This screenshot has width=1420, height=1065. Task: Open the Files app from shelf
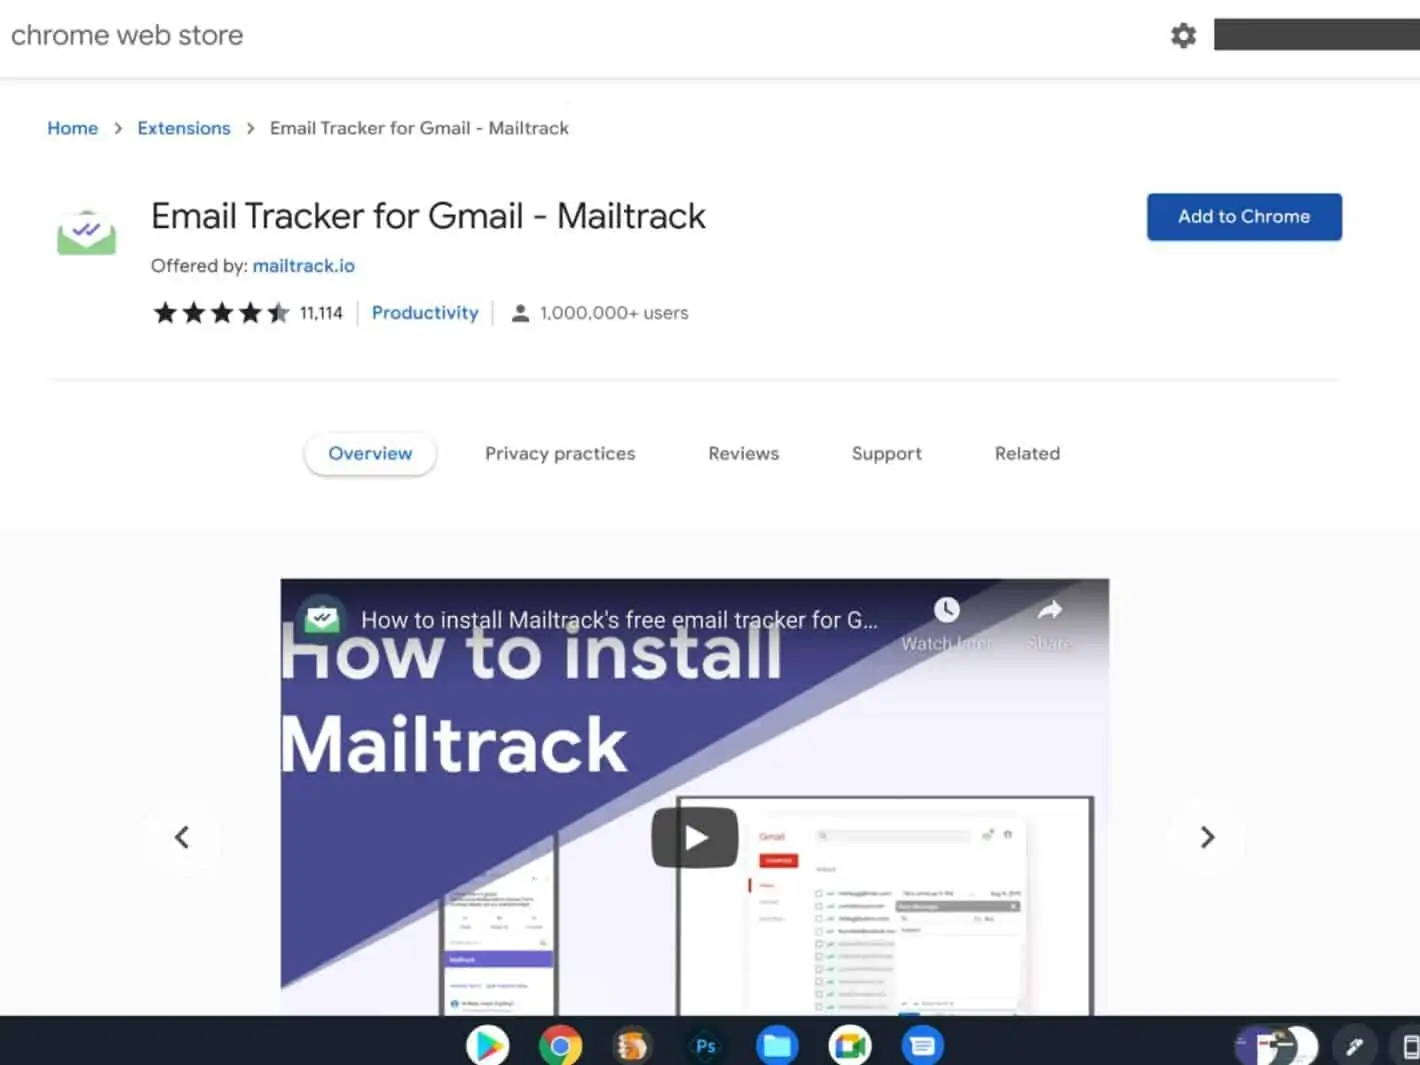777,1045
